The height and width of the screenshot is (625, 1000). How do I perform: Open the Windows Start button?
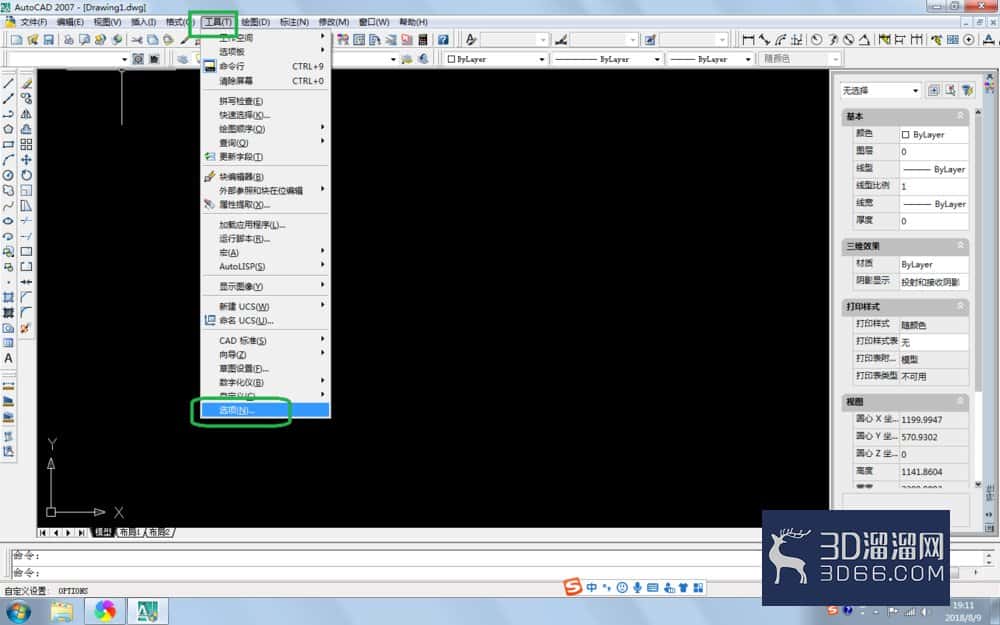tap(18, 612)
